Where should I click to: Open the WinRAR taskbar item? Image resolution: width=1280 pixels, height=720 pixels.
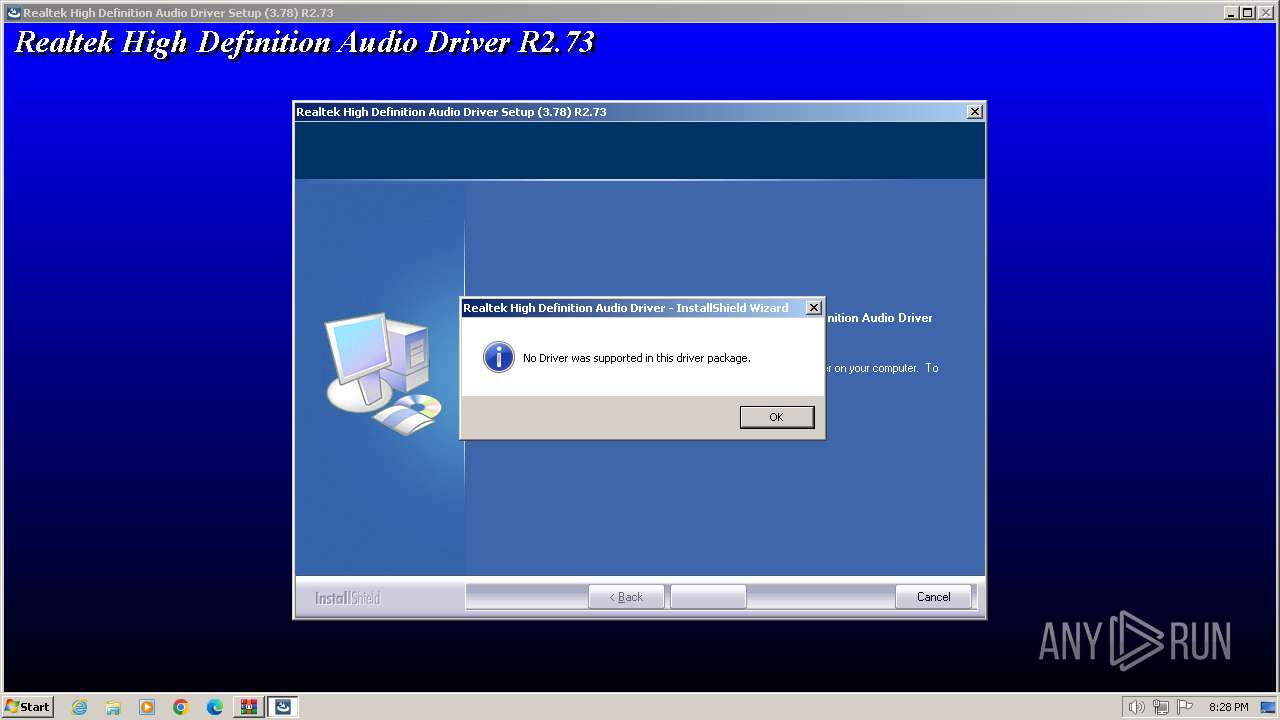[248, 707]
